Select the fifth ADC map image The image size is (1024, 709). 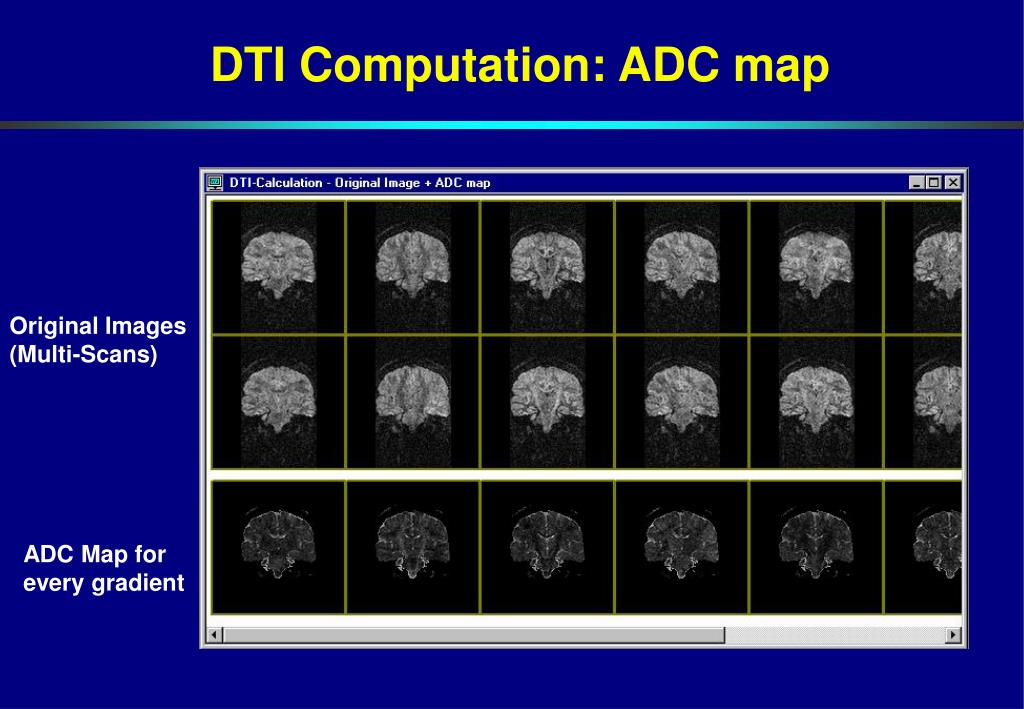pyautogui.click(x=817, y=547)
